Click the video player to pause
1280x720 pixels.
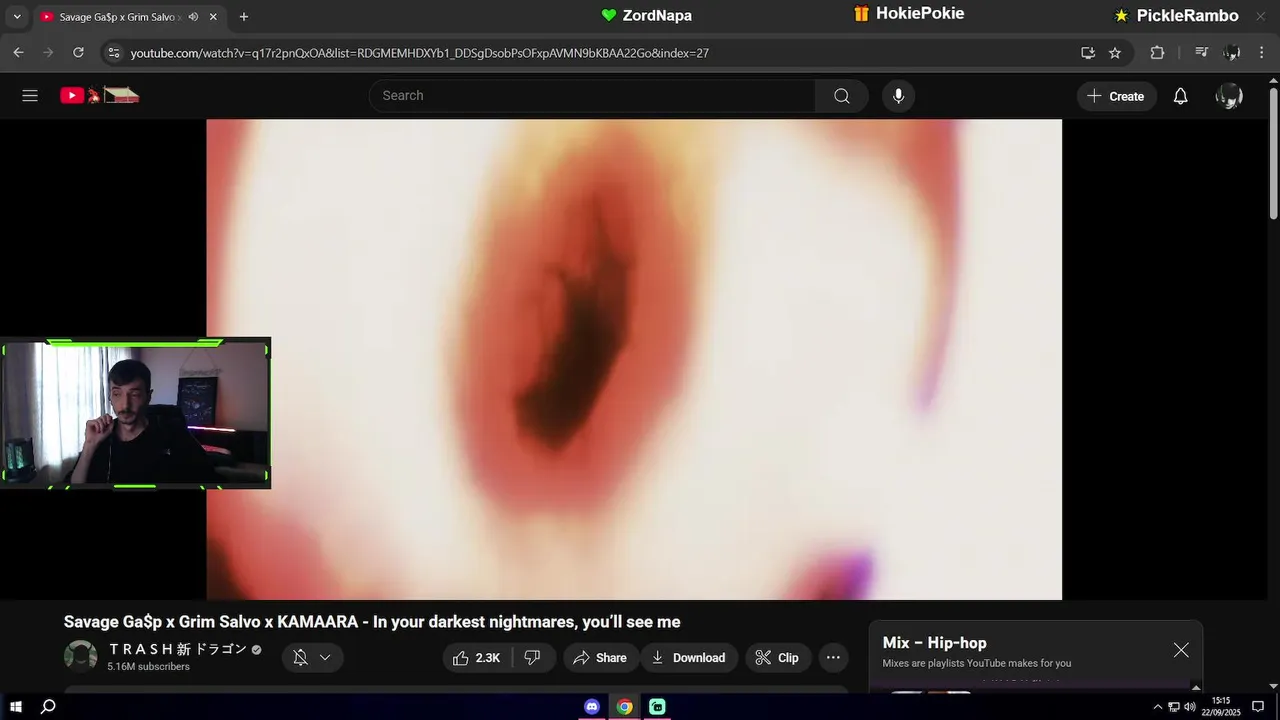tap(634, 360)
